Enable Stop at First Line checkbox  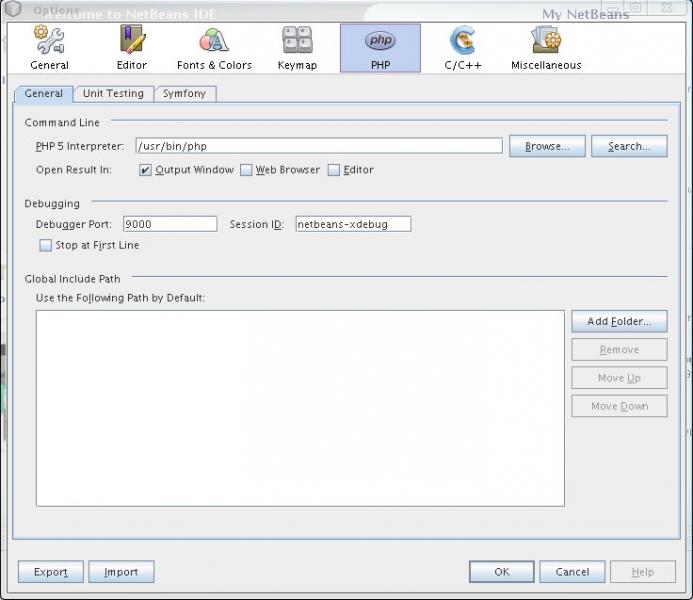tap(46, 245)
